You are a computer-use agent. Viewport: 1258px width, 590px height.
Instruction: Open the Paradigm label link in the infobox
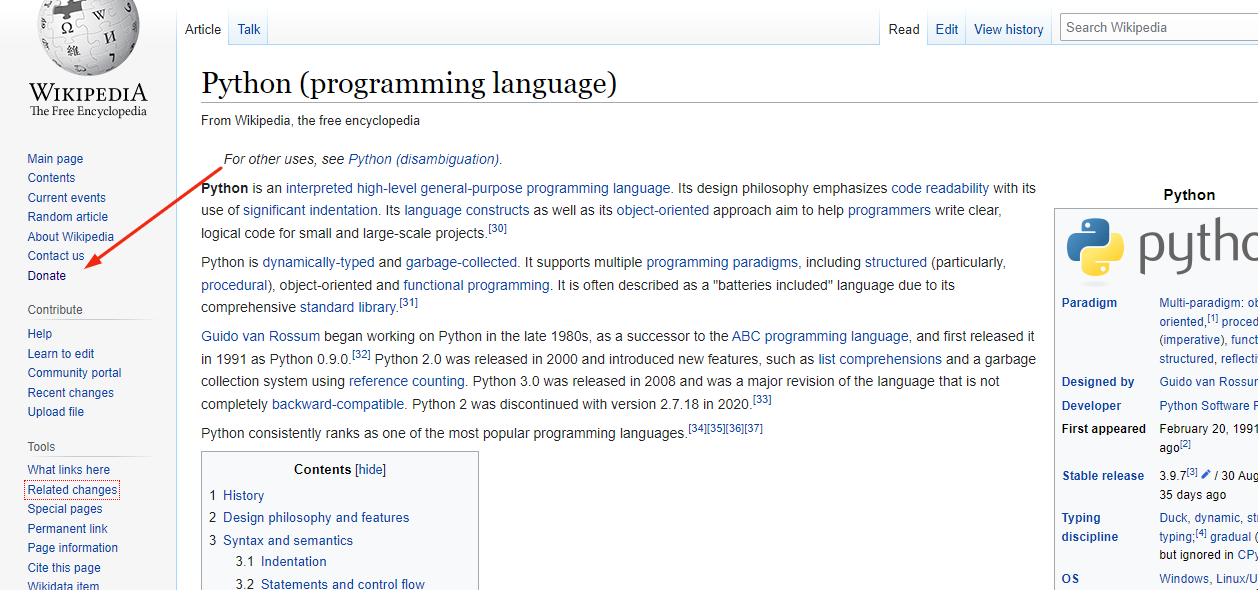pyautogui.click(x=1090, y=303)
